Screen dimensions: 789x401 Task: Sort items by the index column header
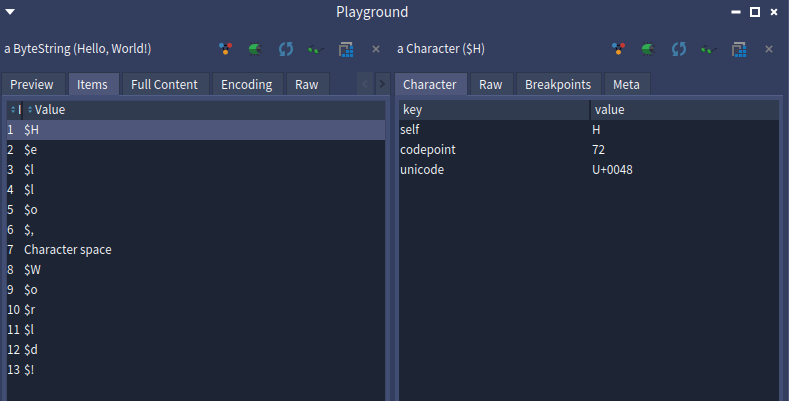15,110
